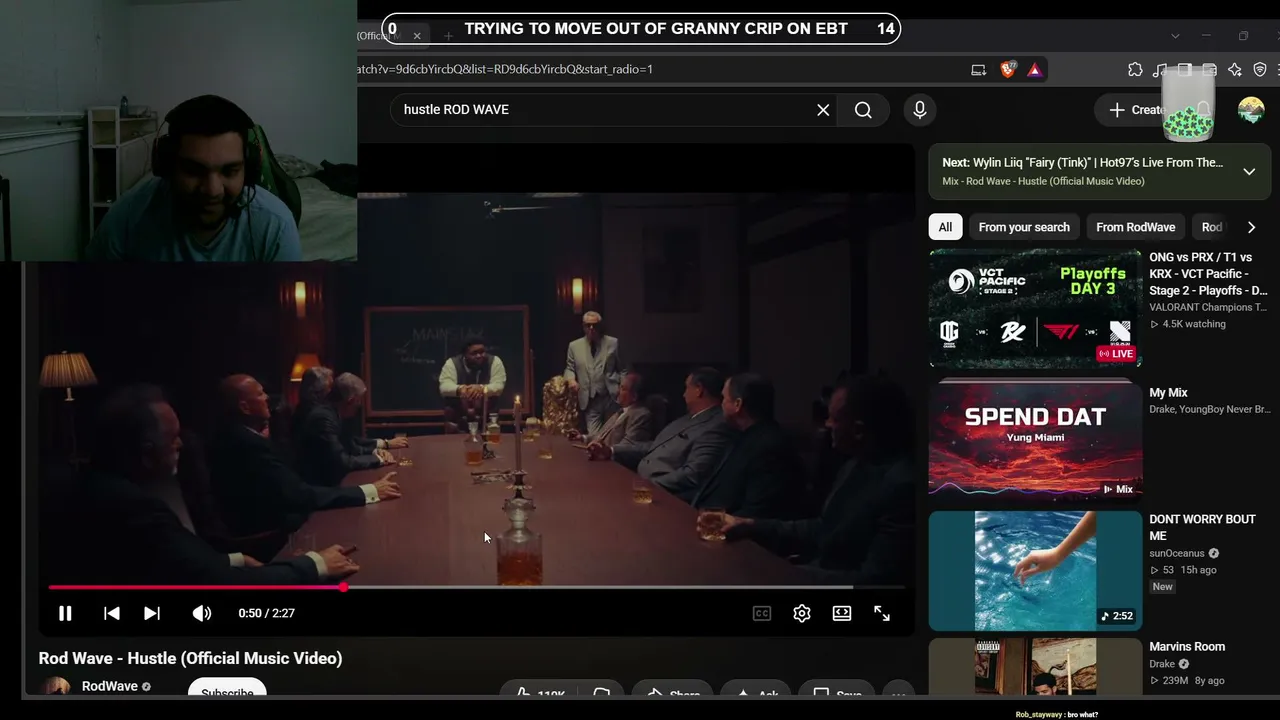Expand the Next up mix playlist panel
Viewport: 1280px width, 720px height.
pyautogui.click(x=1249, y=172)
